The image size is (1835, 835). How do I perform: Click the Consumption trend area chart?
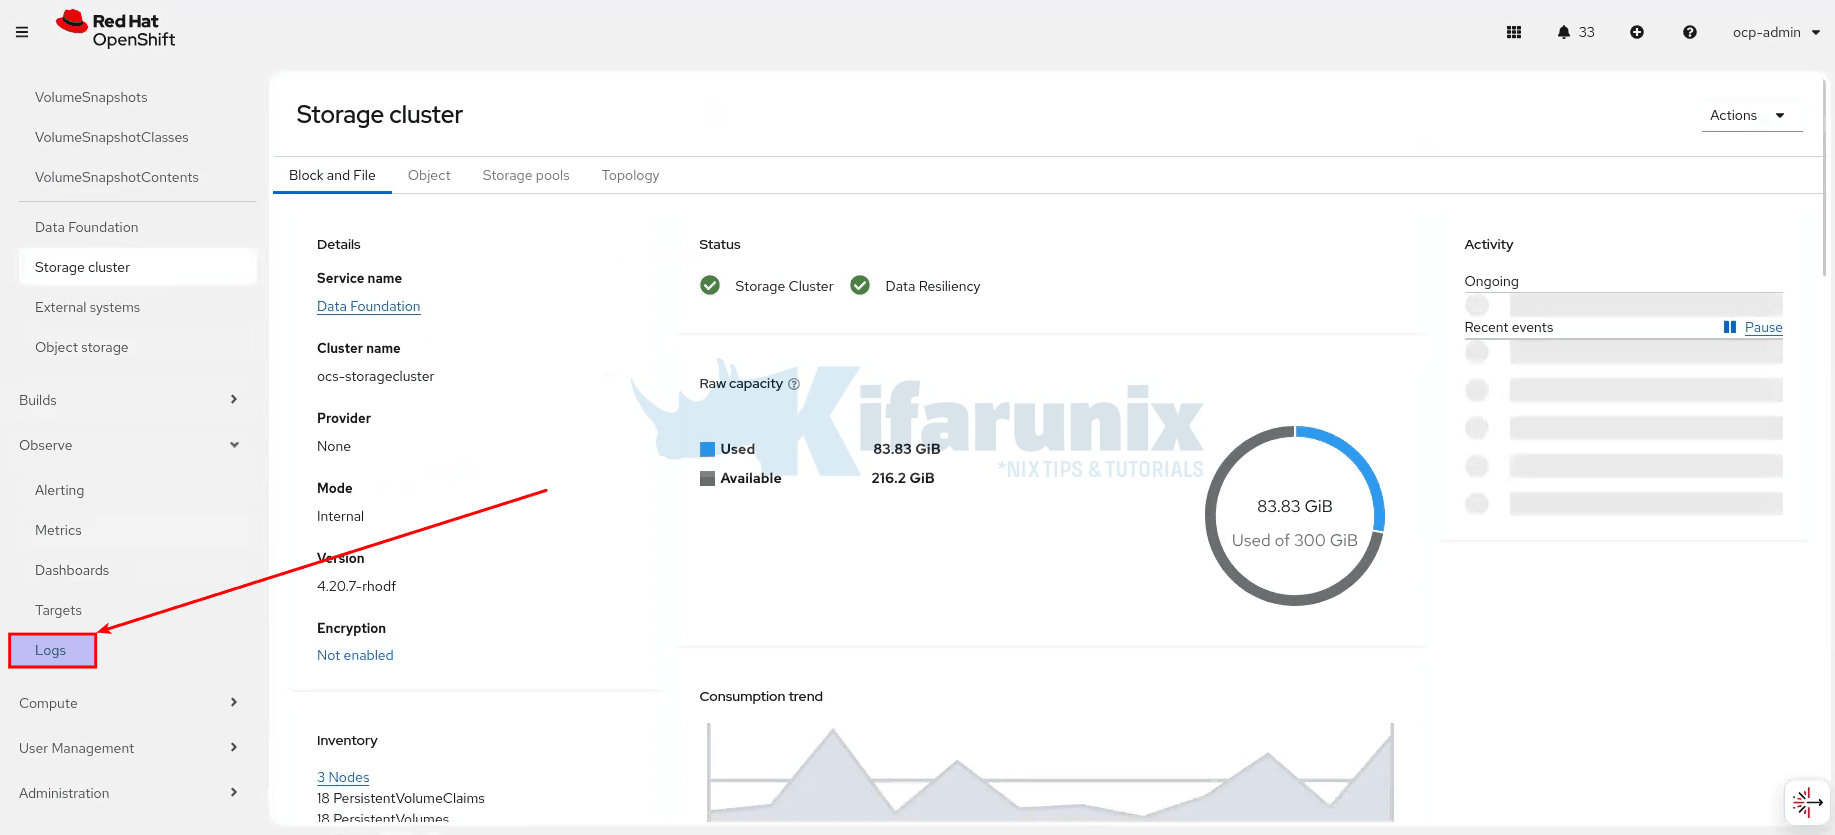pyautogui.click(x=1050, y=772)
